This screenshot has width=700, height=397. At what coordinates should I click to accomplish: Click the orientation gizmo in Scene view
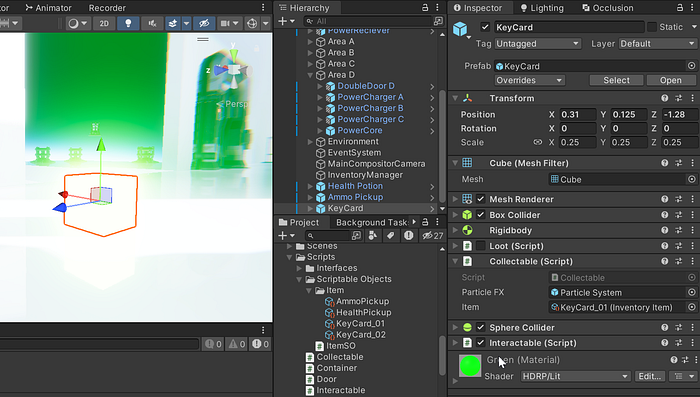tap(233, 69)
